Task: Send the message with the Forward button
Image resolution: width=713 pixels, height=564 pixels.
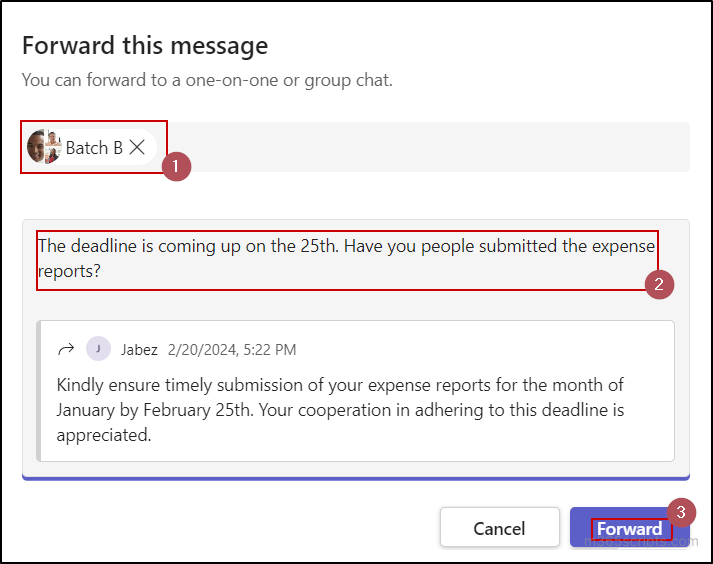Action: pos(629,528)
